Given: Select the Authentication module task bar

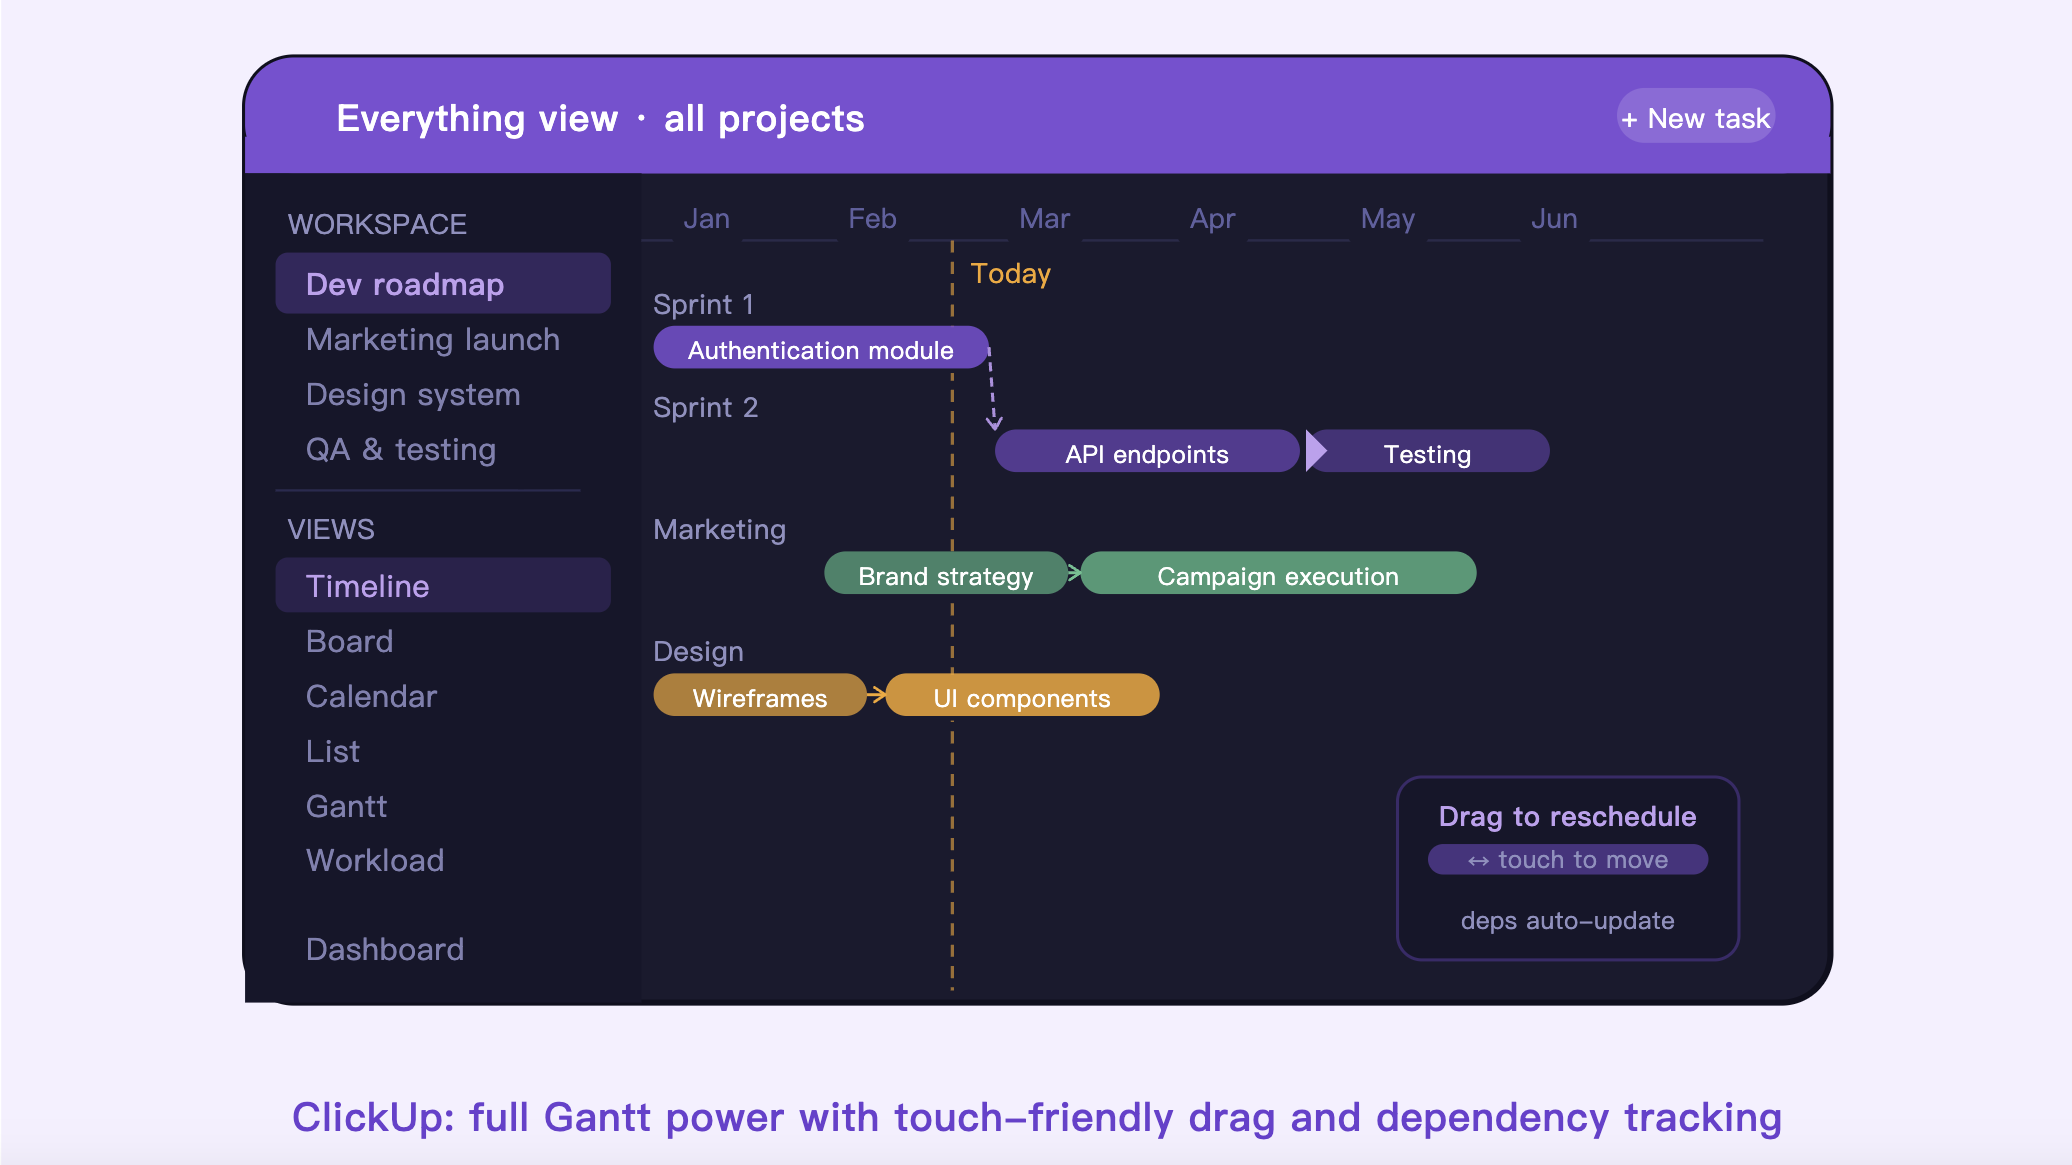Looking at the screenshot, I should (x=821, y=348).
